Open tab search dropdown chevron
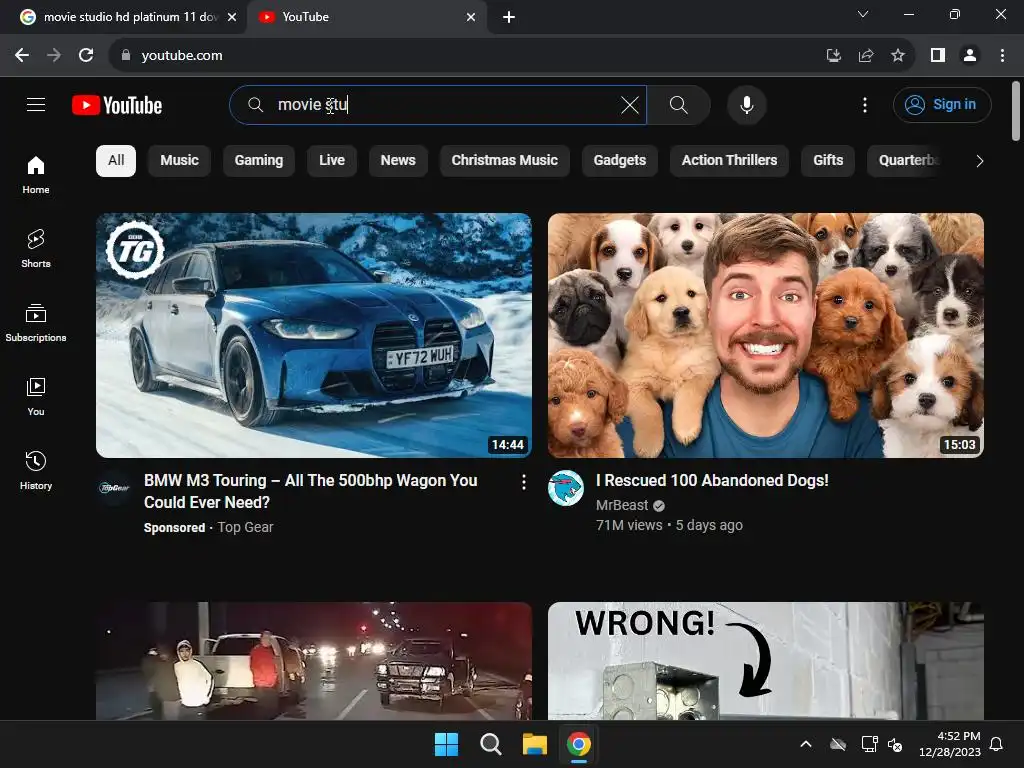 (x=863, y=14)
